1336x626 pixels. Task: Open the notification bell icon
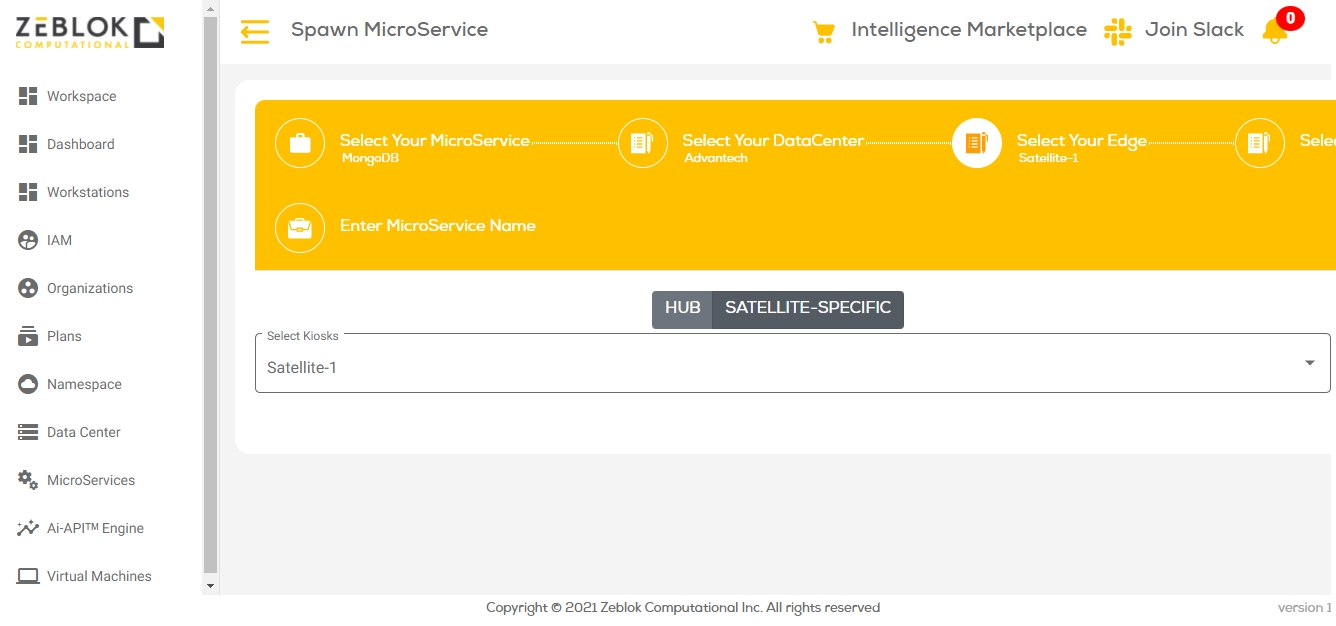[x=1274, y=31]
